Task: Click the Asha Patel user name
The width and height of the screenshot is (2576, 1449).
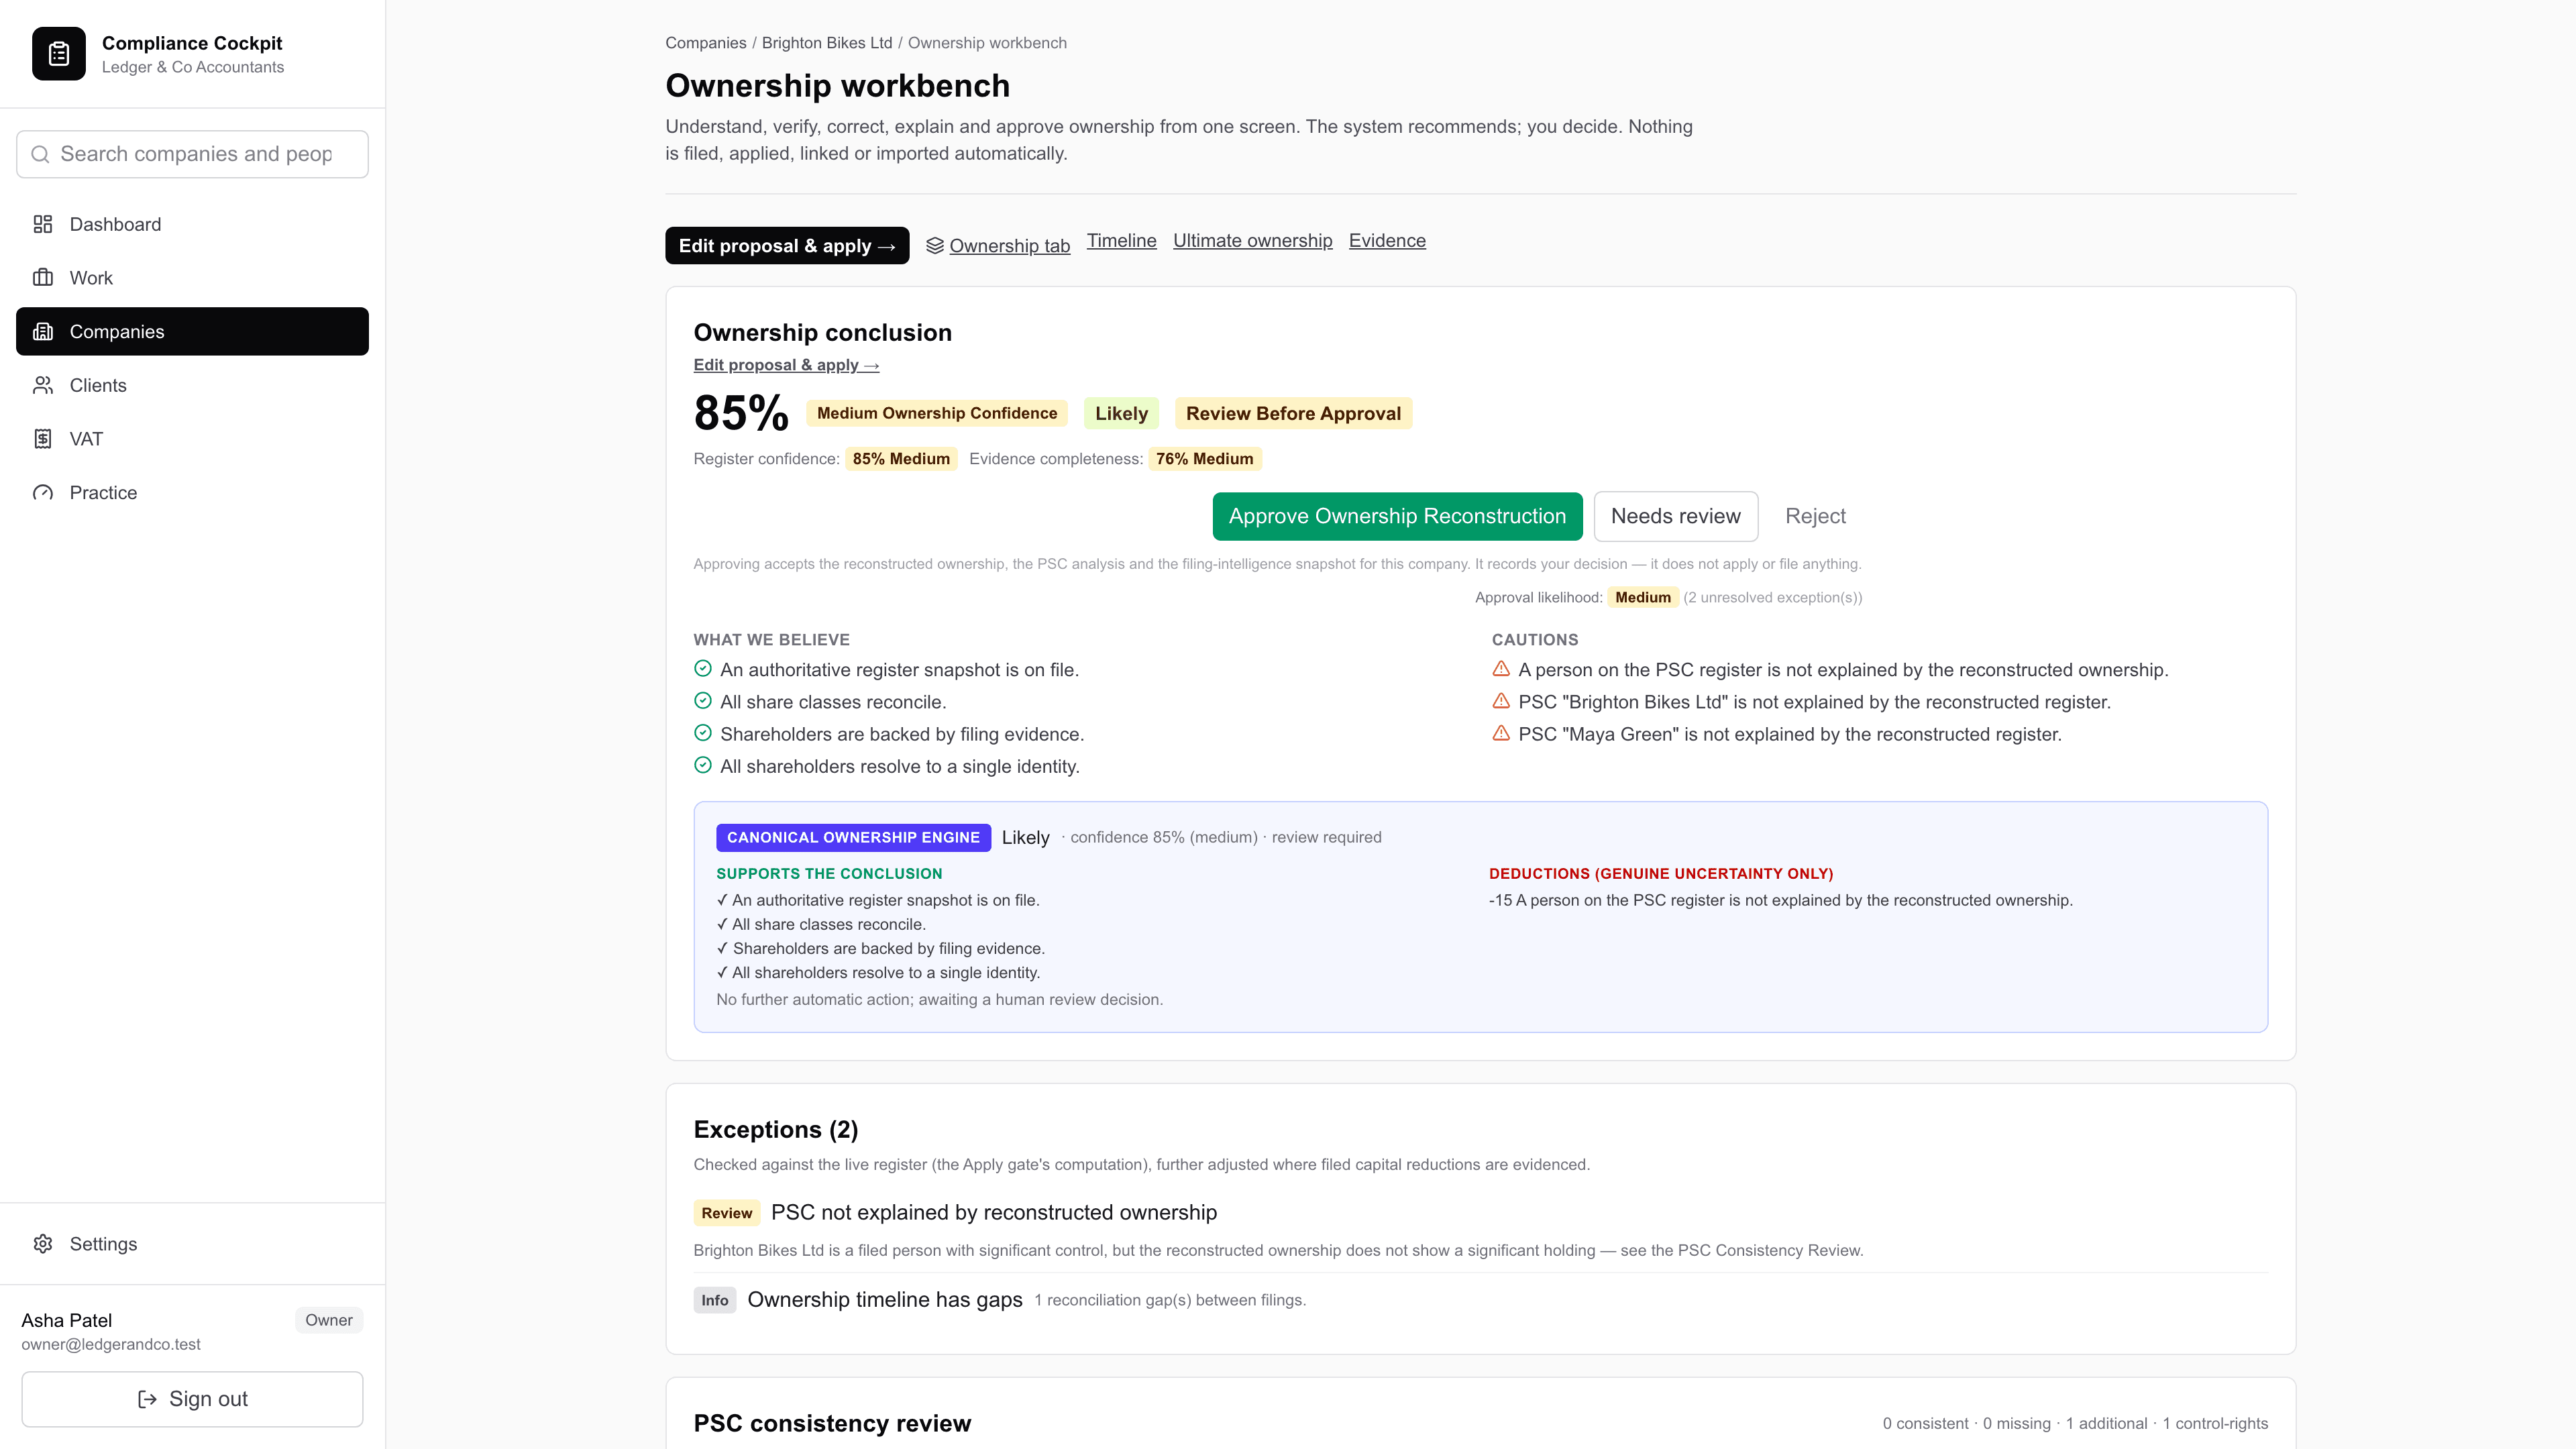Action: point(66,1320)
